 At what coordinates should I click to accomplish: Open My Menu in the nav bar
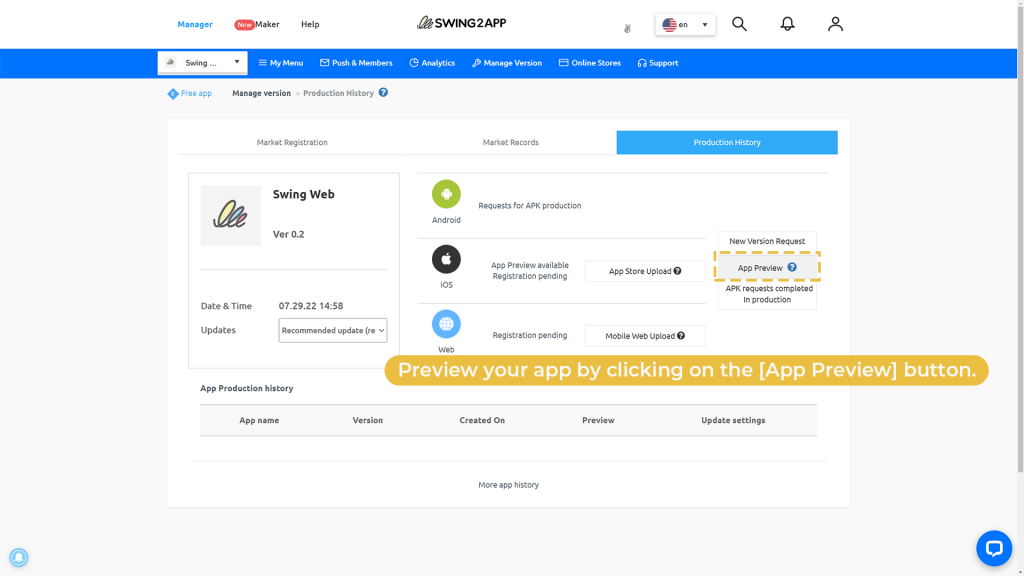[281, 63]
